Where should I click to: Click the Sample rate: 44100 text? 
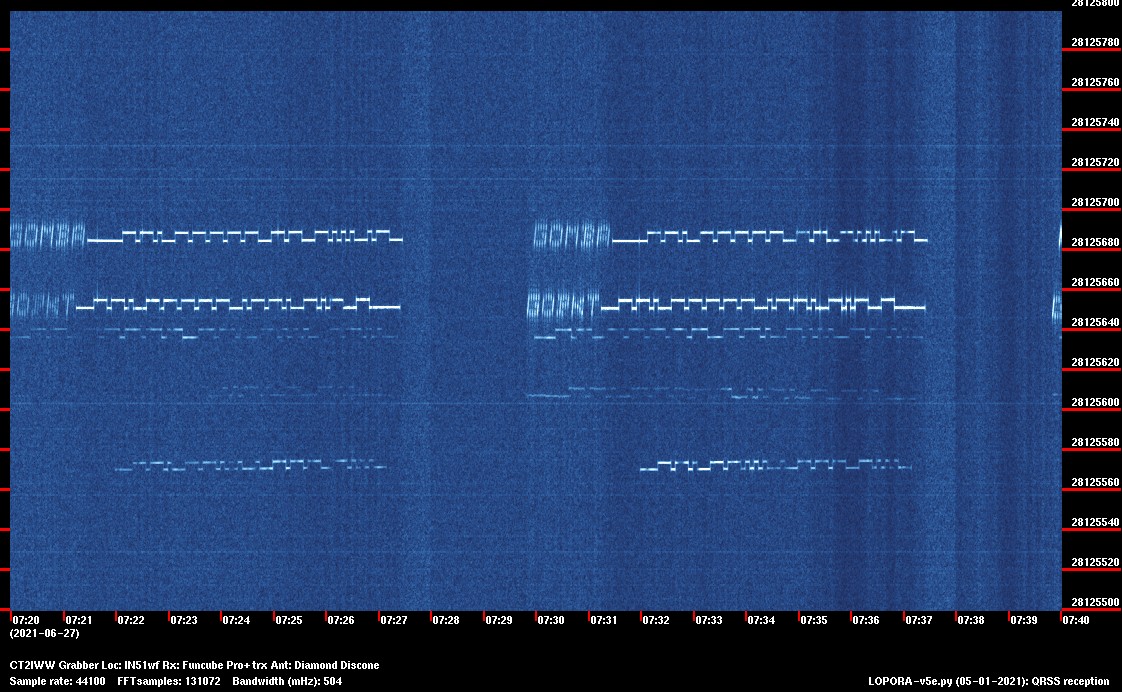[57, 682]
